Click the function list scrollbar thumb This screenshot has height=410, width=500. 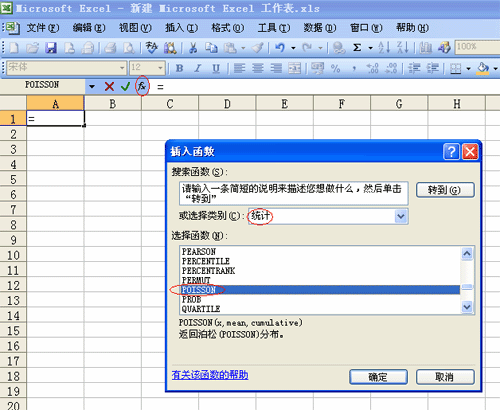[x=467, y=287]
